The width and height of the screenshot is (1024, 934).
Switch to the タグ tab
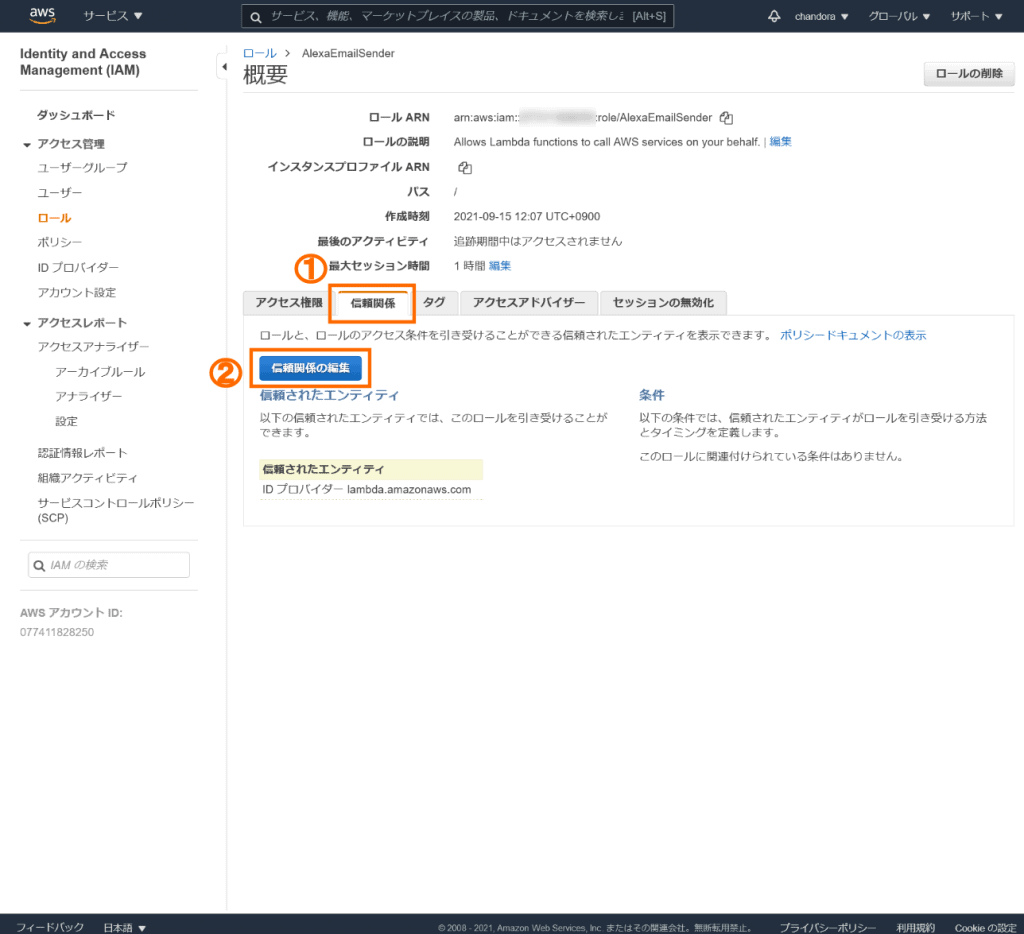(434, 302)
